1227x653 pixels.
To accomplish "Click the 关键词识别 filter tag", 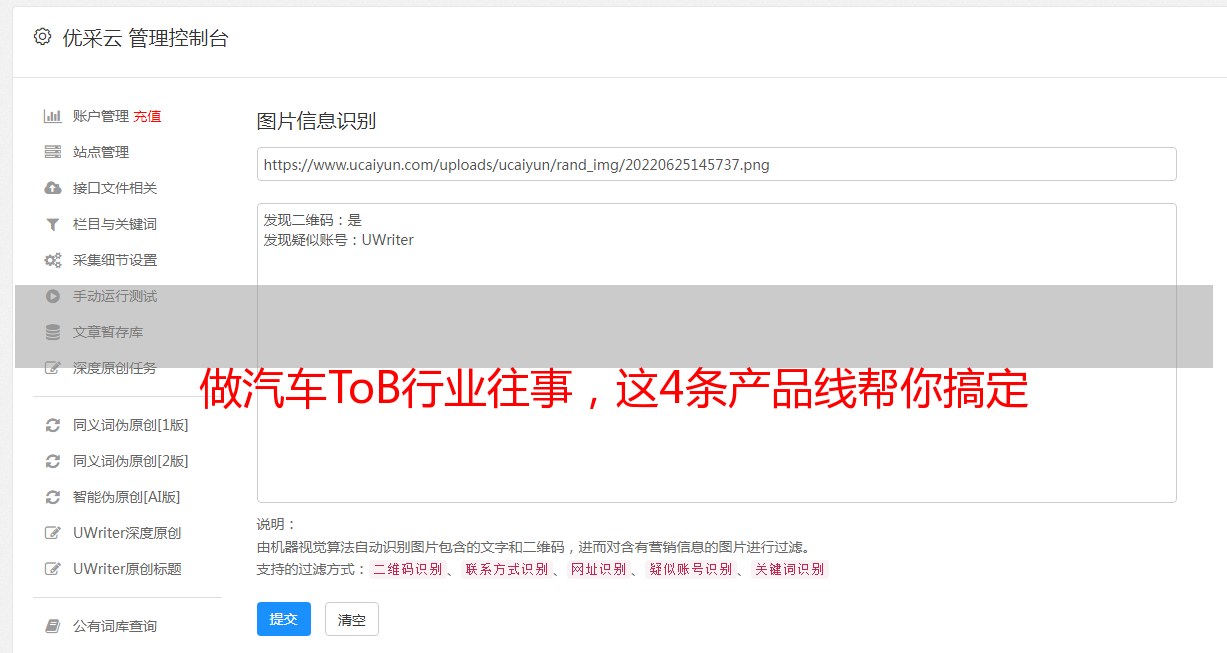I will (x=790, y=569).
